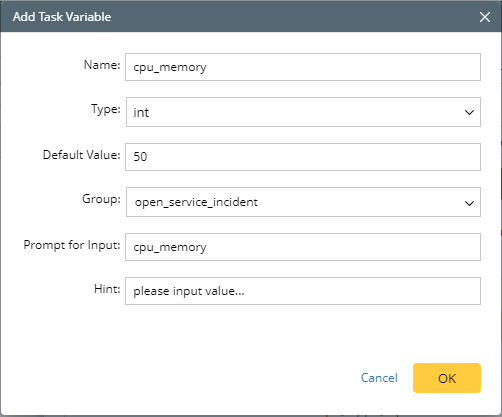Viewport: 502px width, 417px height.
Task: Confirm with the yellow OK button
Action: point(447,378)
